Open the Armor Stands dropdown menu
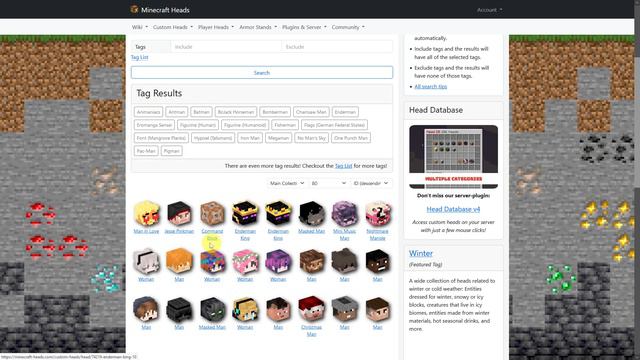 tap(258, 27)
